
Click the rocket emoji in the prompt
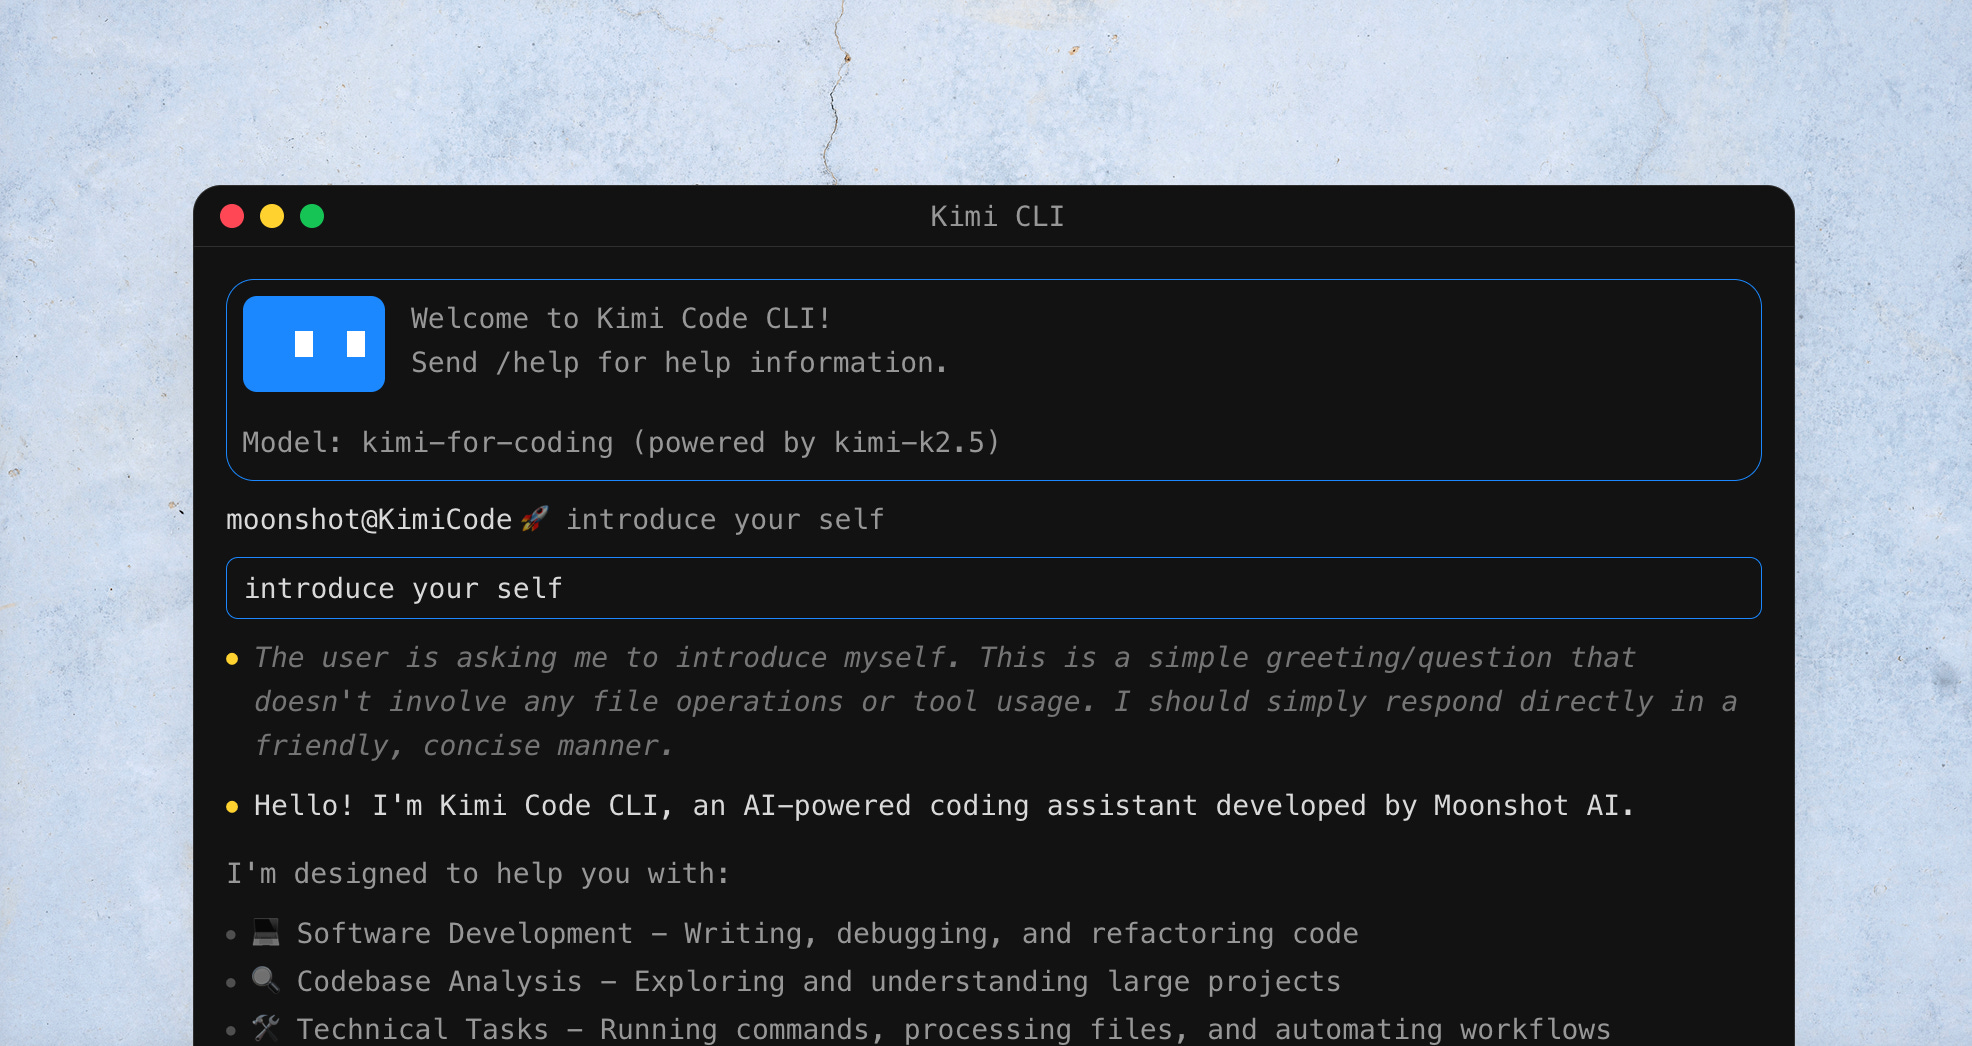point(535,519)
